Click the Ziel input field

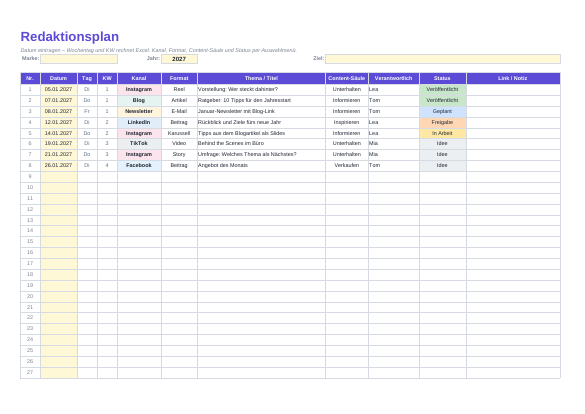[443, 59]
